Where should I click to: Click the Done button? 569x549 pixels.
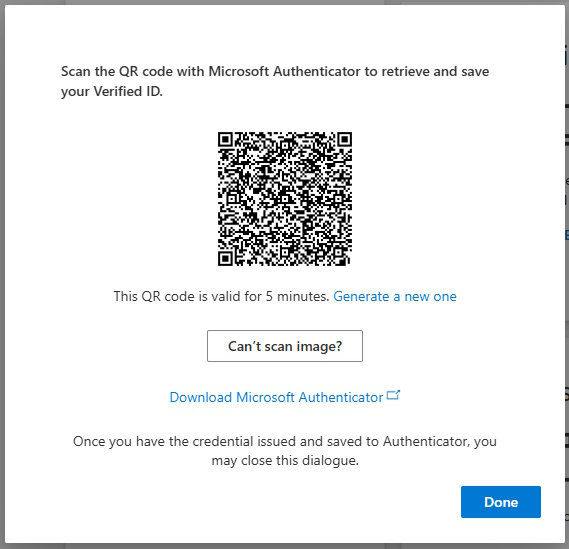(500, 502)
